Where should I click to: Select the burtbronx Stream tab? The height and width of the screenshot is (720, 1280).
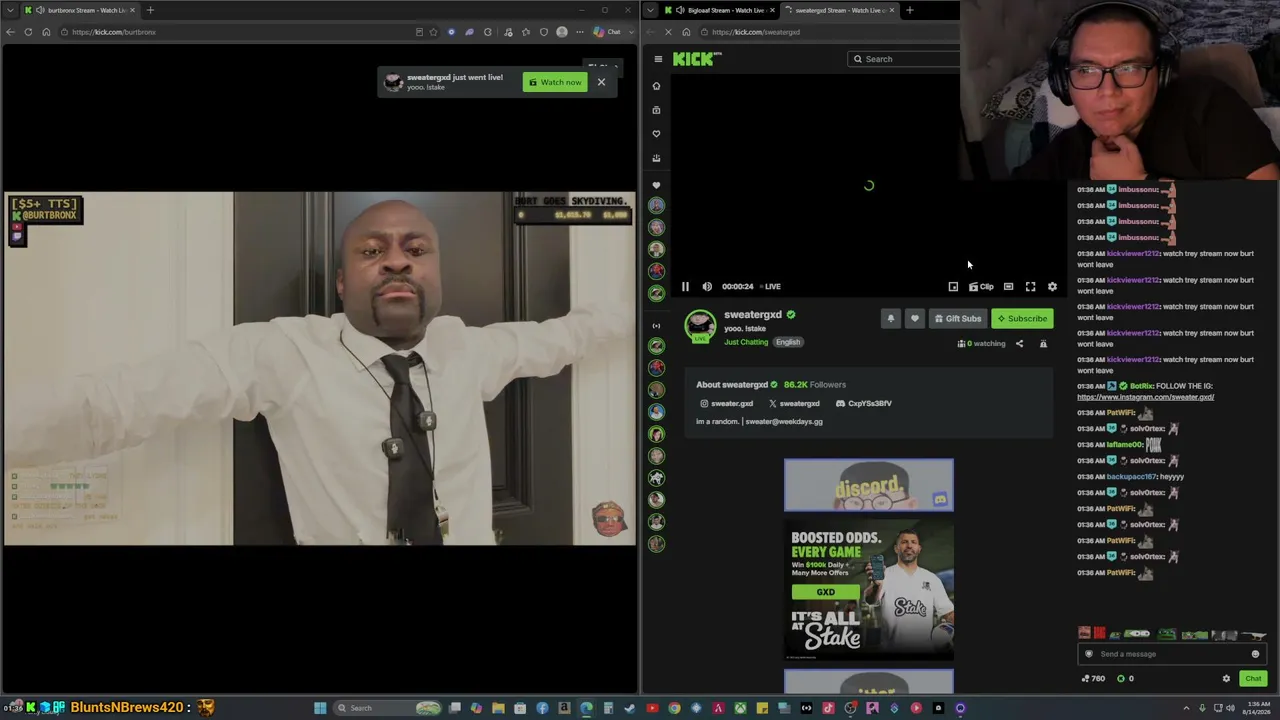tap(78, 10)
